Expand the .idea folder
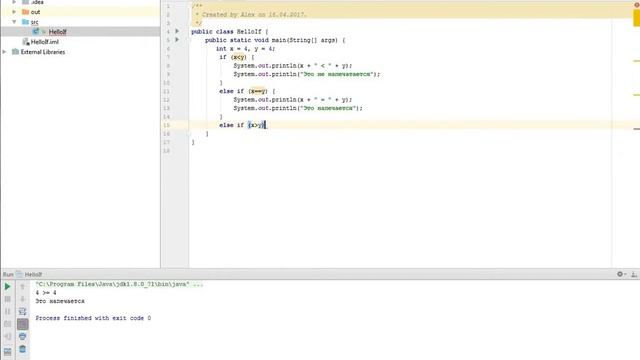Screen dimensions: 640x360 [x=14, y=2]
